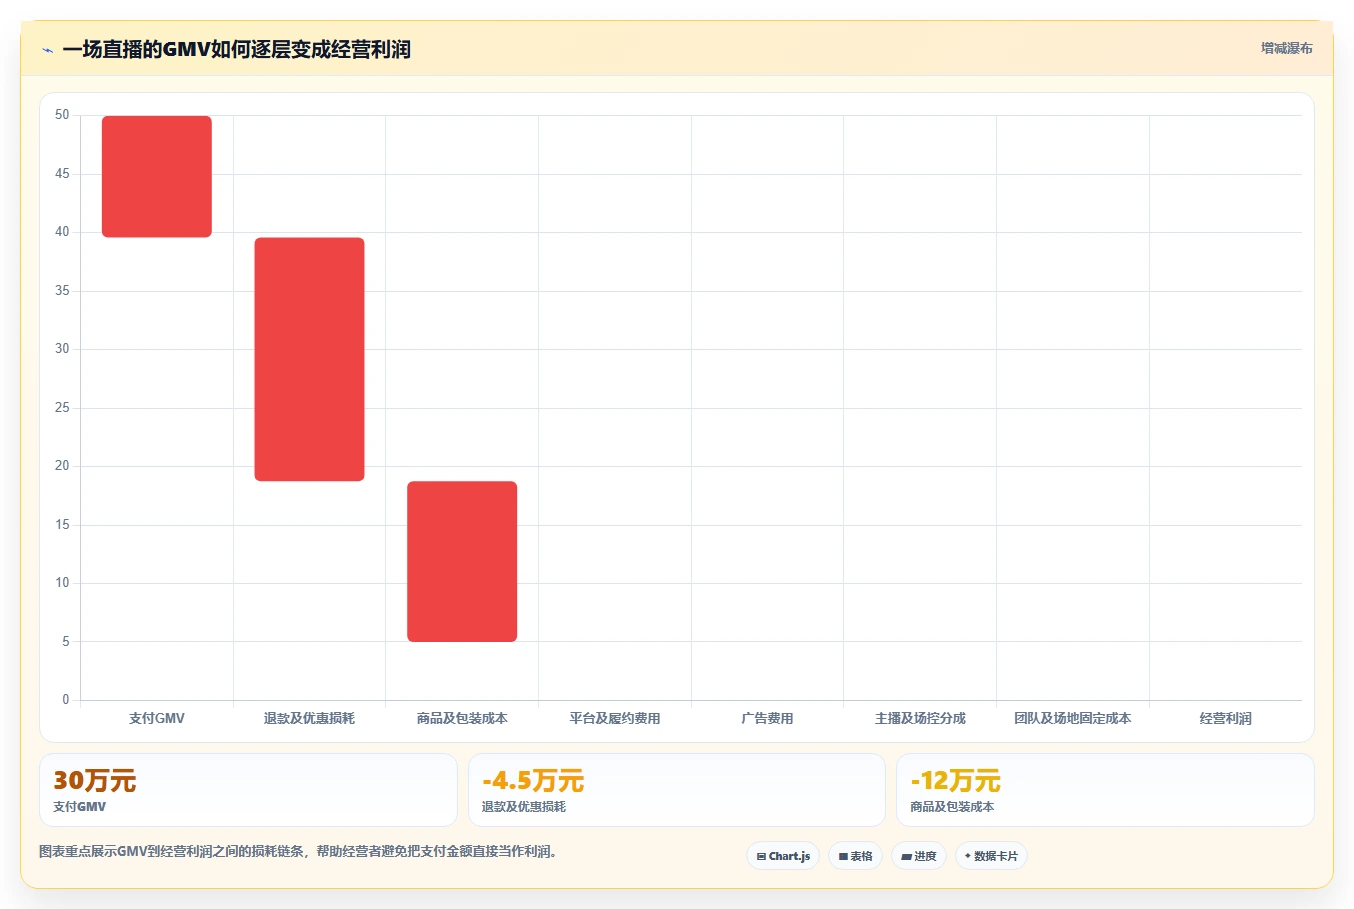Select the 进度 tag pill
The height and width of the screenshot is (909, 1354).
919,856
